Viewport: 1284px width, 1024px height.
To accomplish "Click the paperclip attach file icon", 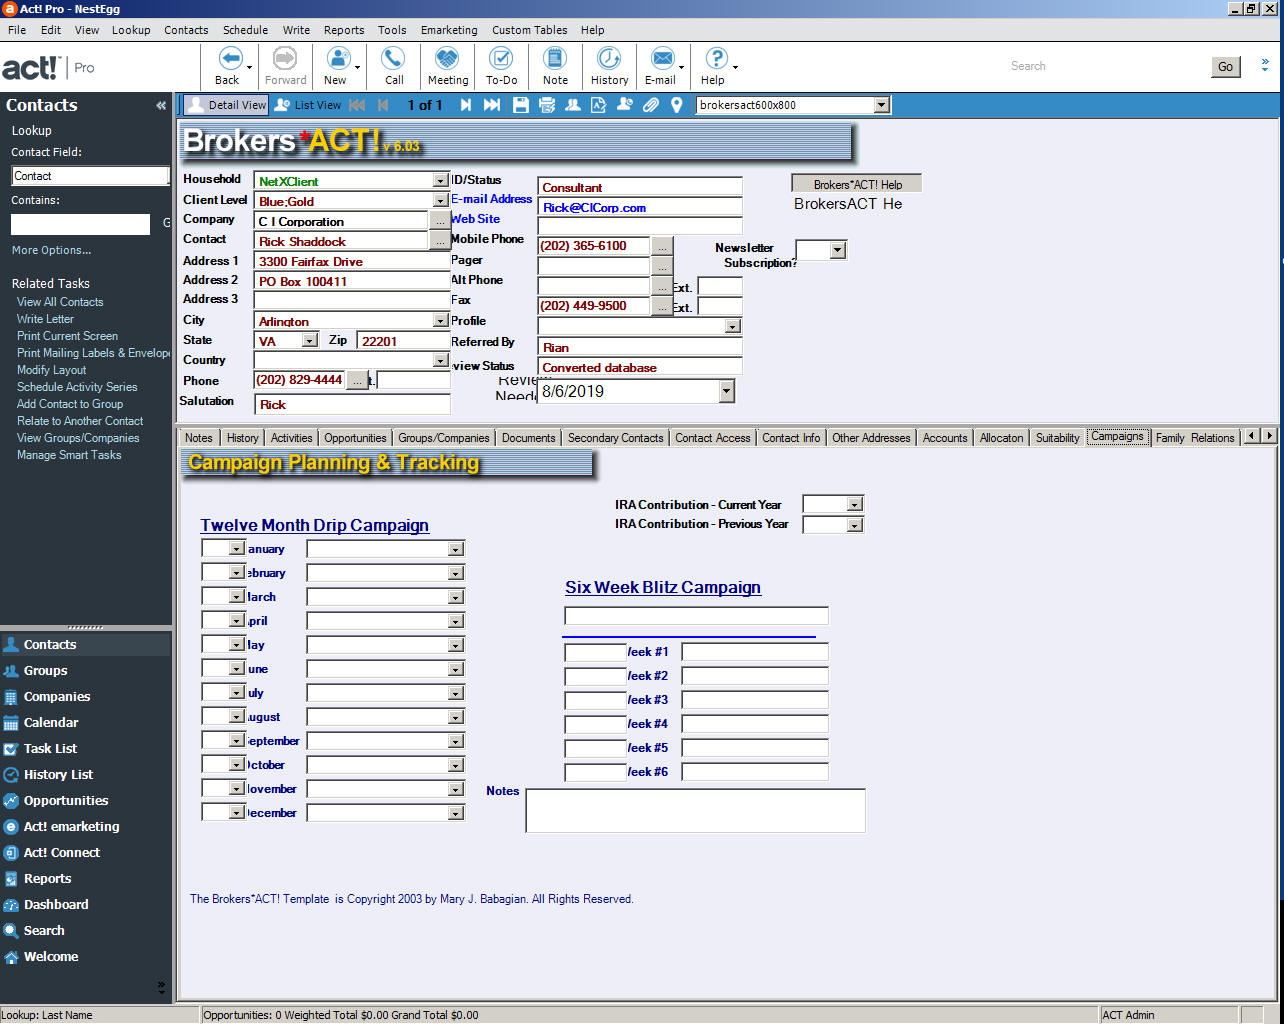I will click(x=651, y=105).
